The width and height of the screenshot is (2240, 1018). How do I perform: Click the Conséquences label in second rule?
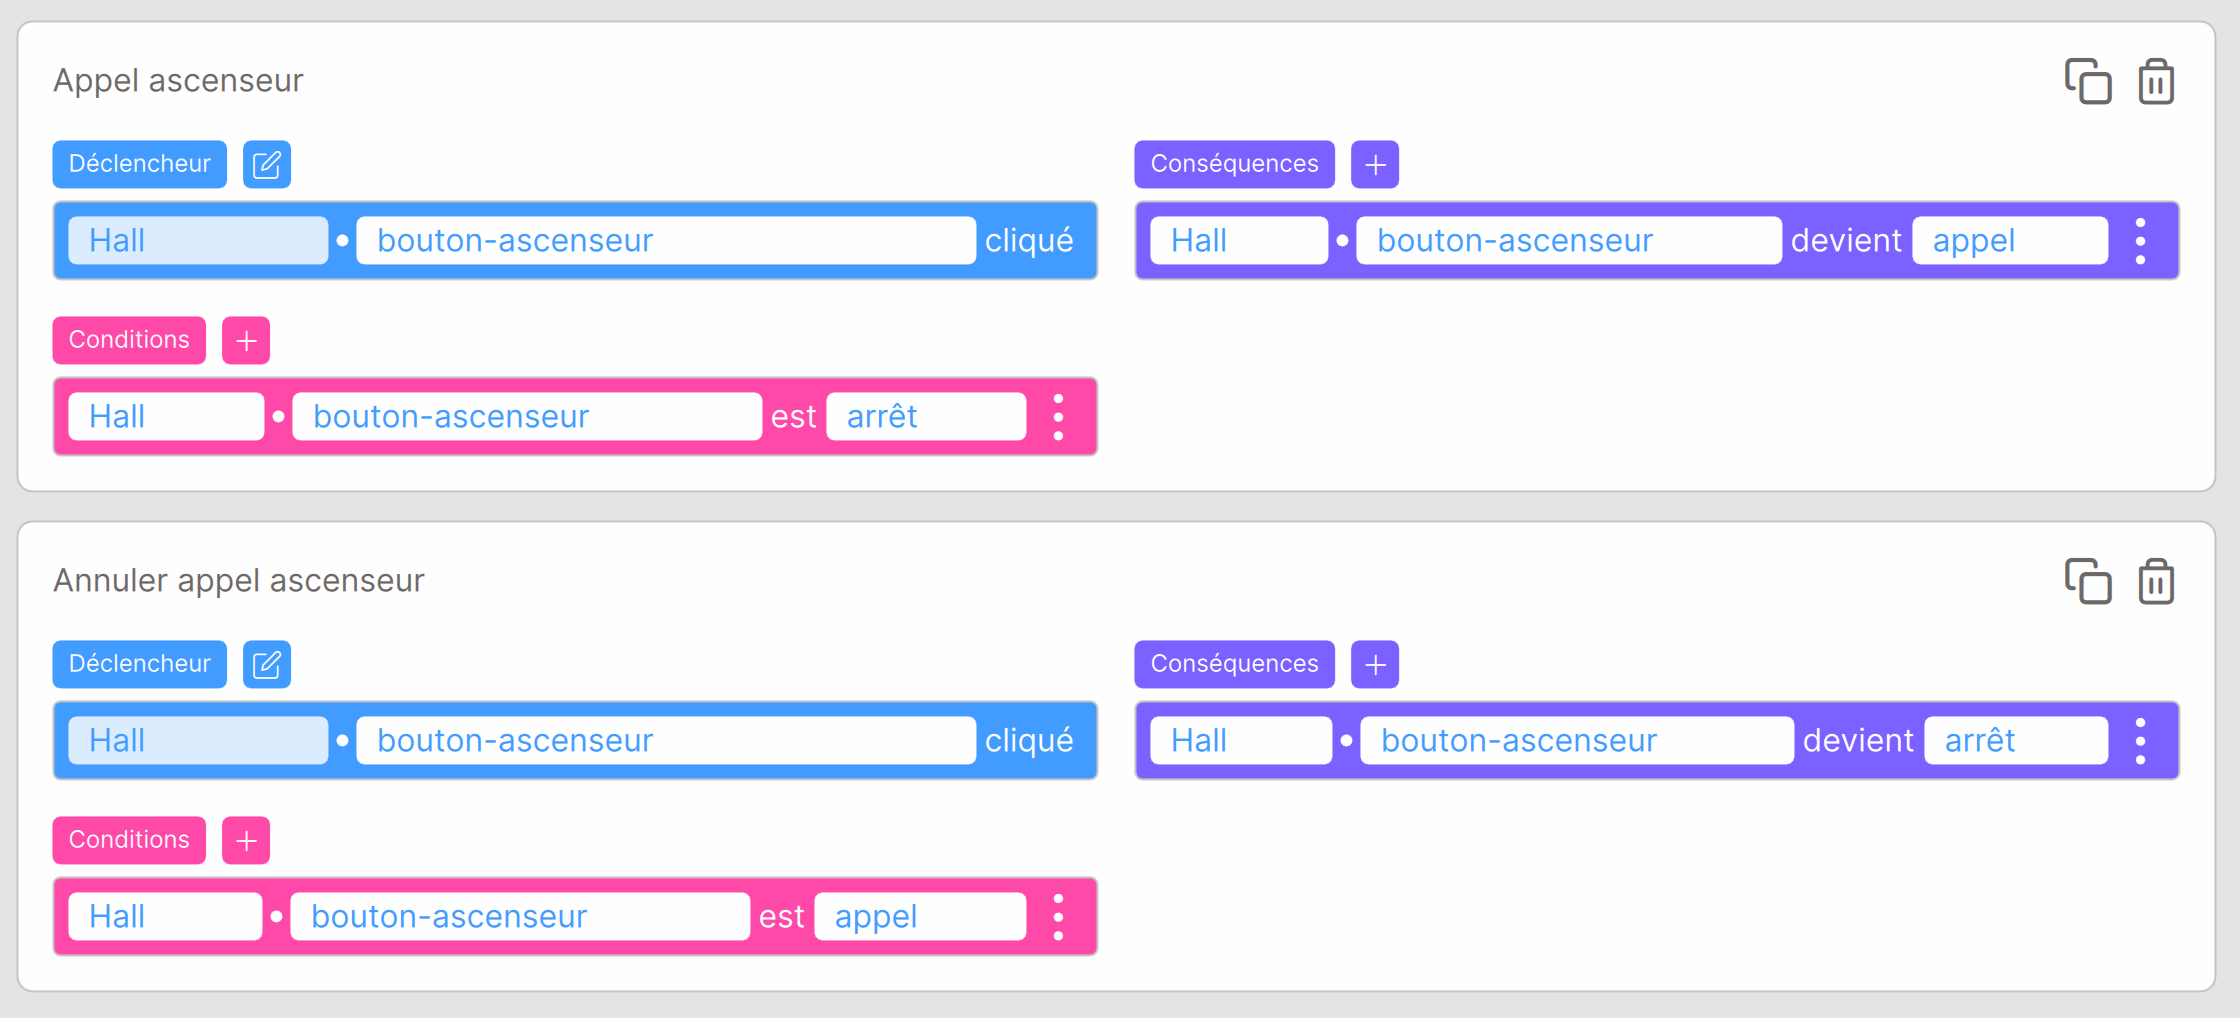(1234, 664)
